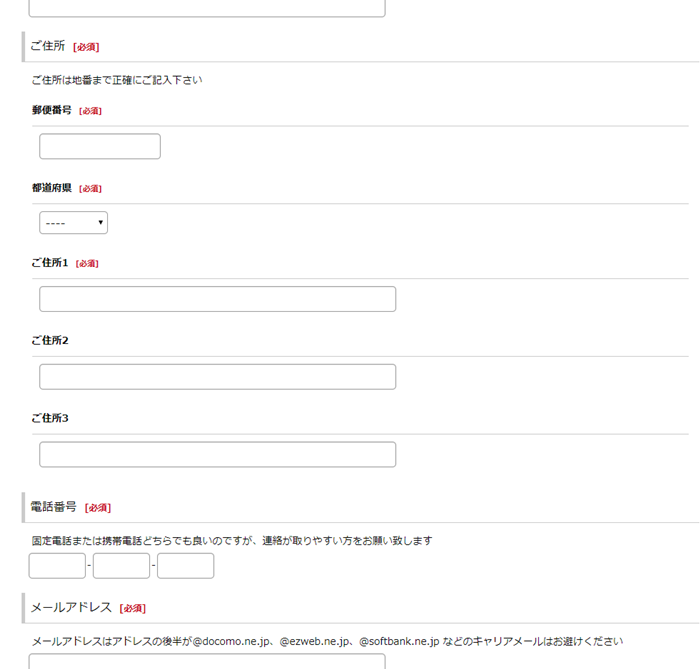Screen dimensions: 700x669
Task: Click the text field above the ご住所 section
Action: pos(207,8)
